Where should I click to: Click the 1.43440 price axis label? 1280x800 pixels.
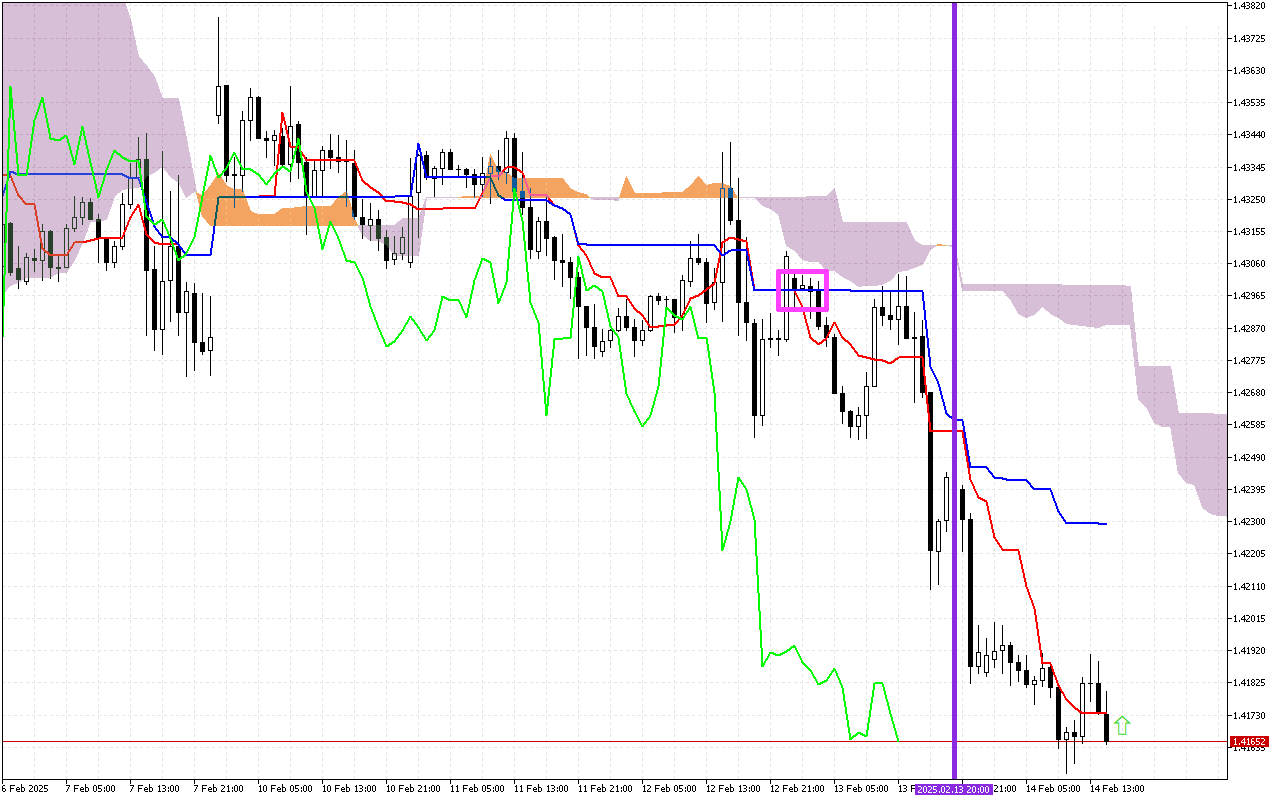point(1250,135)
